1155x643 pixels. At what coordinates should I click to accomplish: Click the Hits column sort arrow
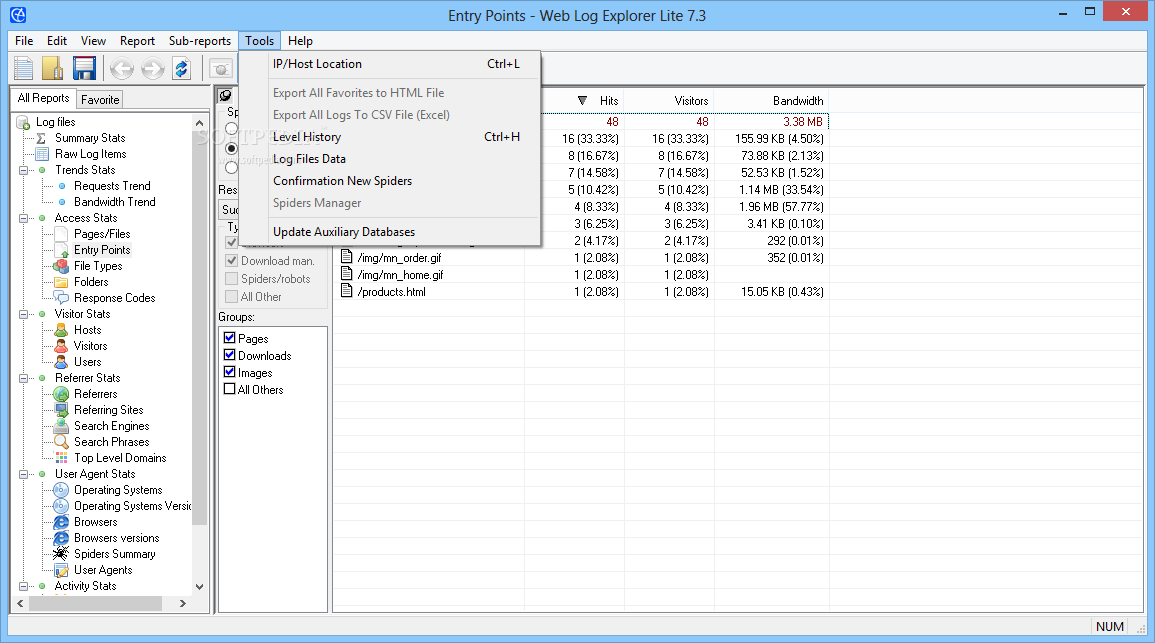click(x=582, y=101)
